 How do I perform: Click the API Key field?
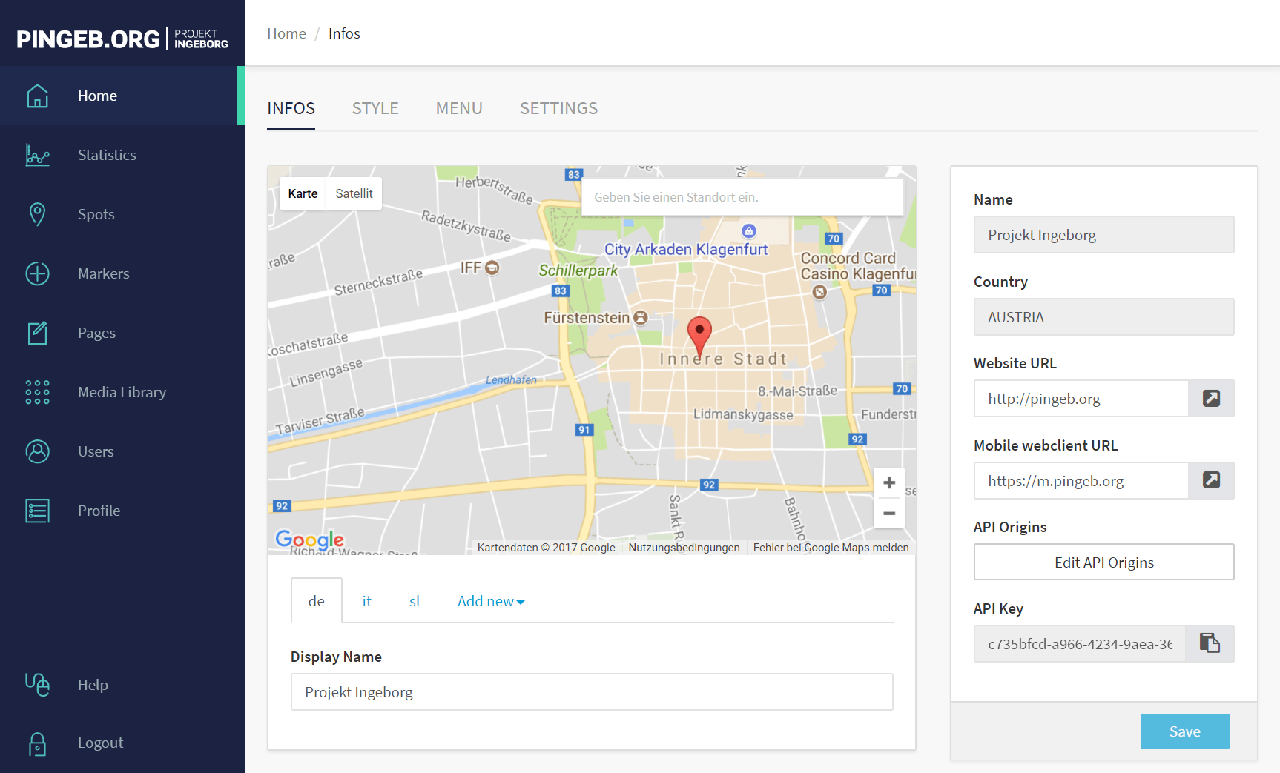point(1080,644)
